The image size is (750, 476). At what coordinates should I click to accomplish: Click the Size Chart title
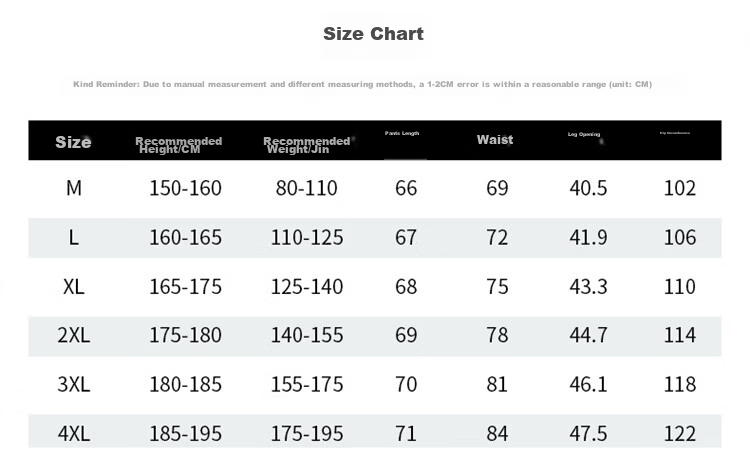[373, 33]
